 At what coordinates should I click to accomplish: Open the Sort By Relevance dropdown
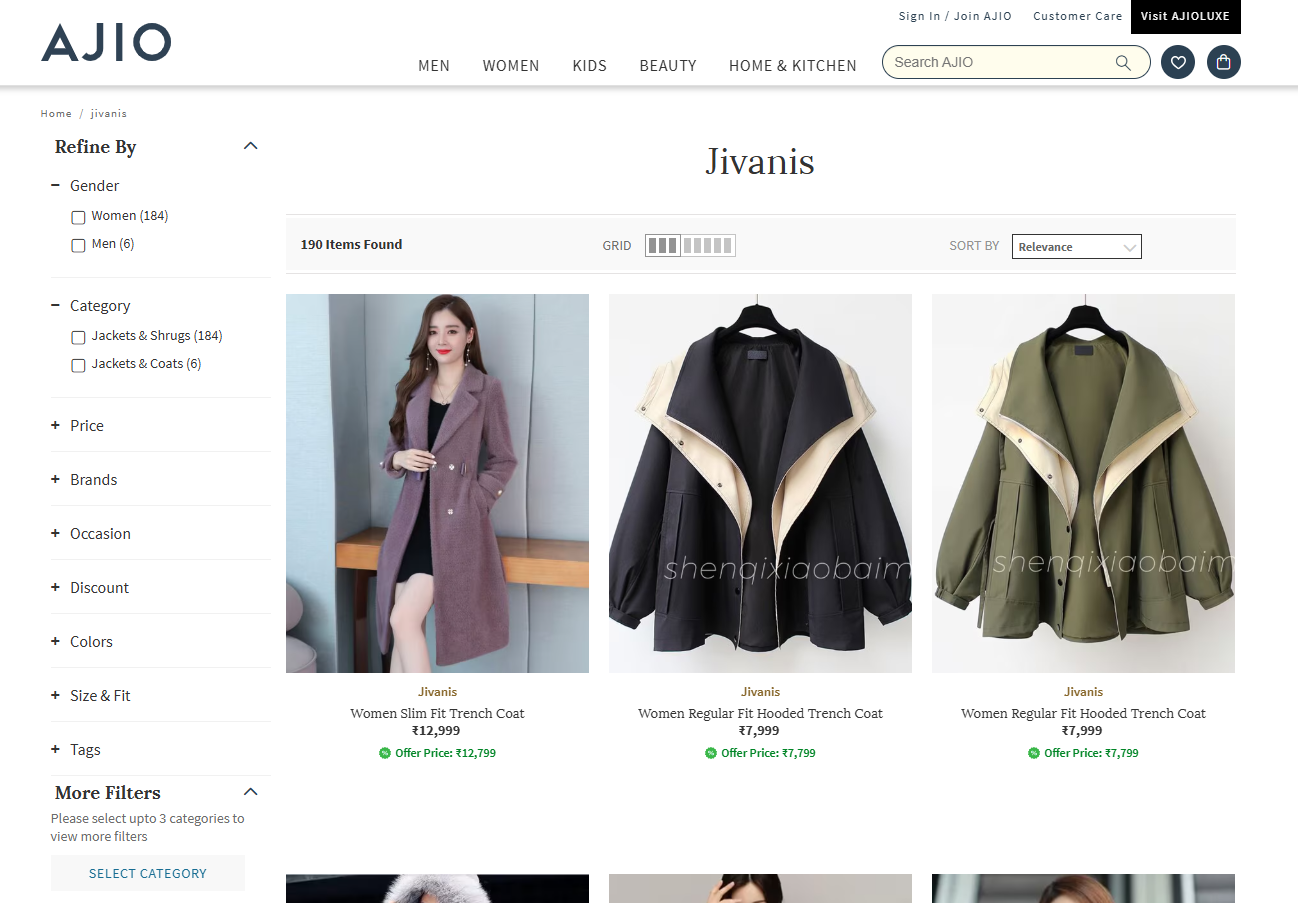[1076, 247]
